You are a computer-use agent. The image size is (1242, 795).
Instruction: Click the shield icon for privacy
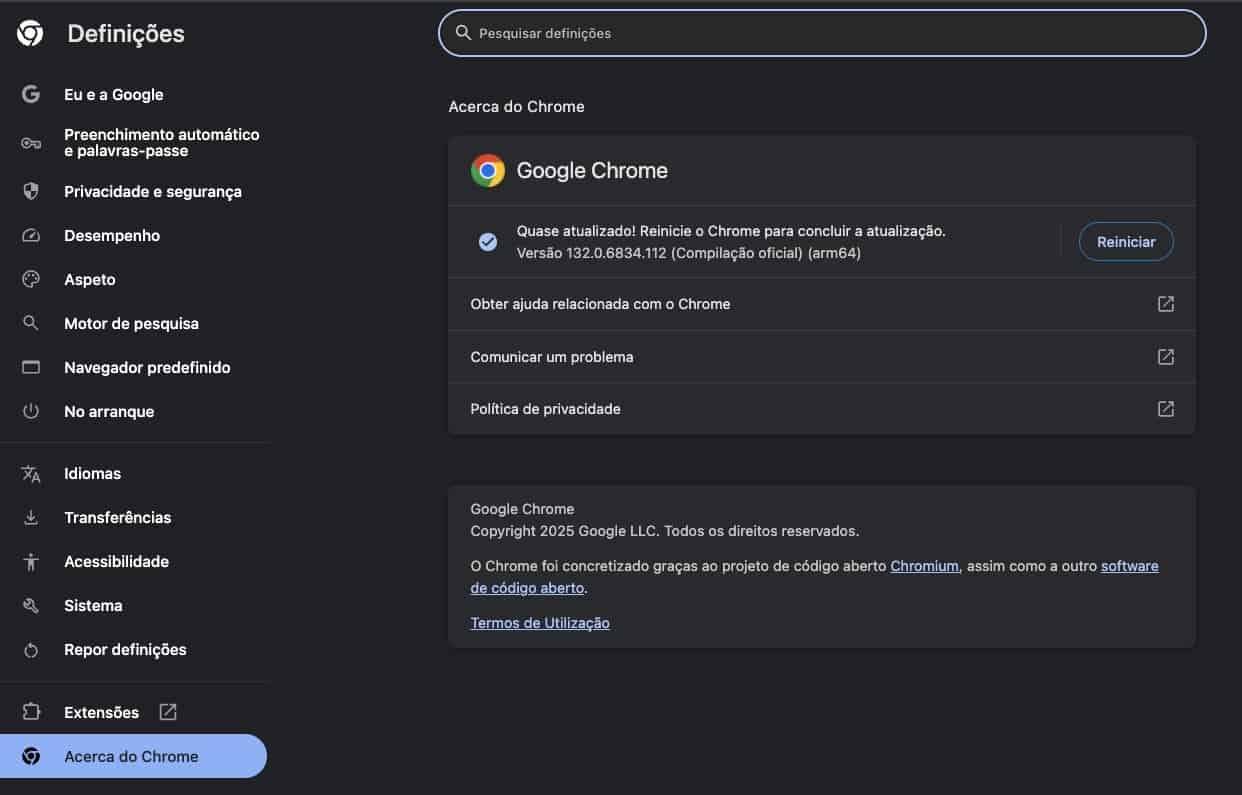pyautogui.click(x=31, y=191)
